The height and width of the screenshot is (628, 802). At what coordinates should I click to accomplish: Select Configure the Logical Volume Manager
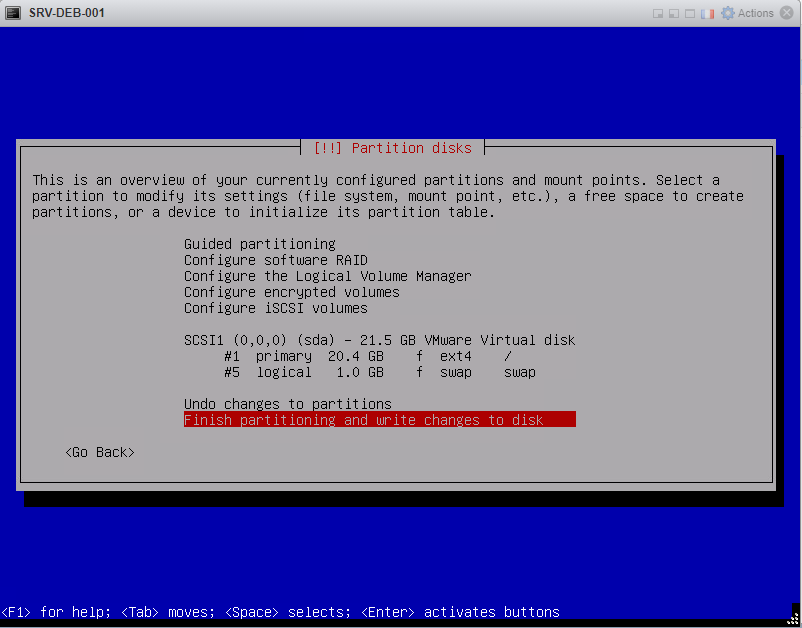(327, 276)
